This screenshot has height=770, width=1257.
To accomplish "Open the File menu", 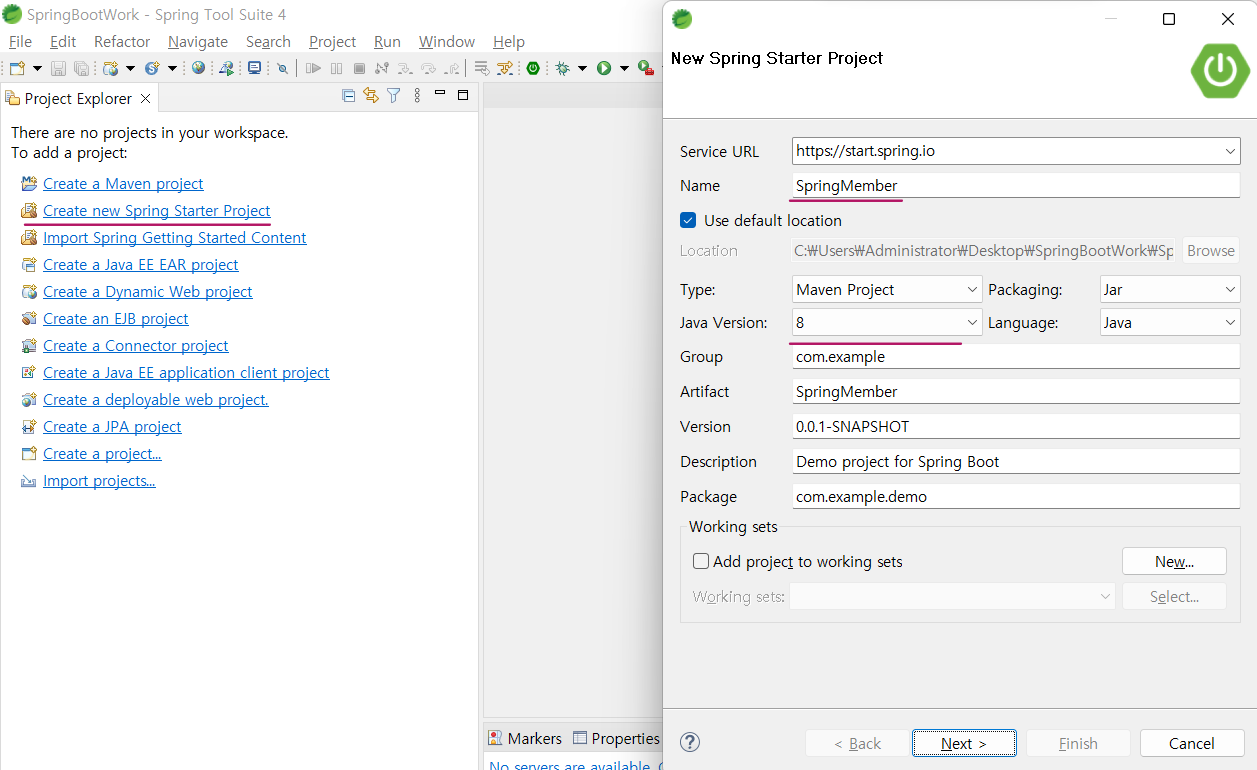I will click(20, 41).
